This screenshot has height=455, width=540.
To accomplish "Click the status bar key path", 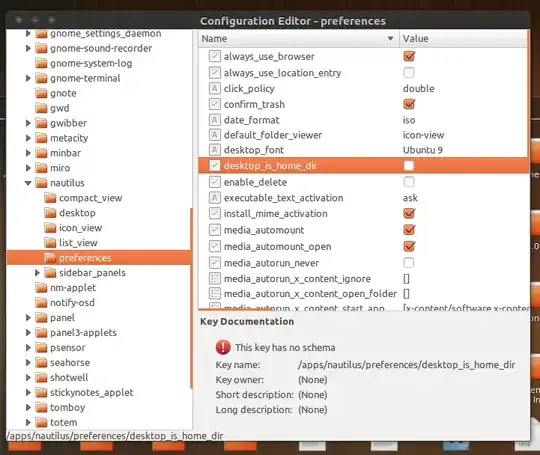I will (x=115, y=436).
